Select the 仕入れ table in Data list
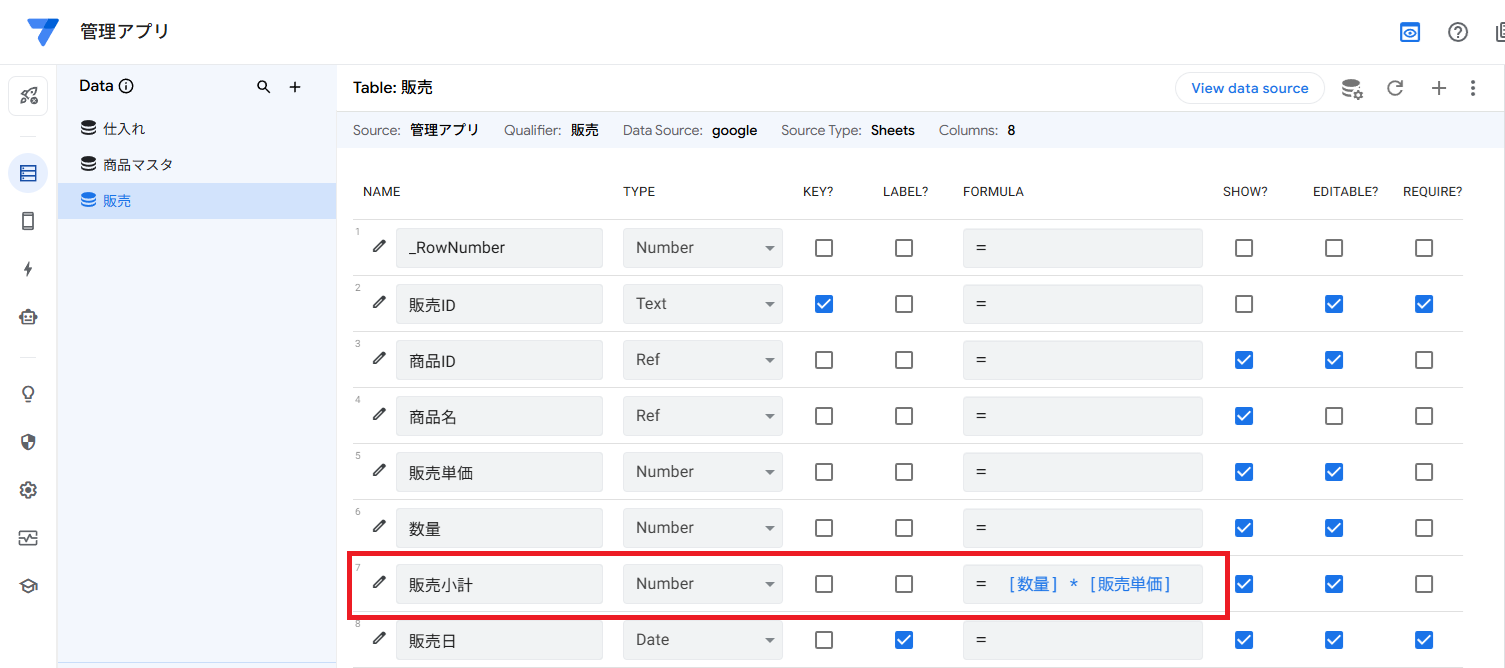 point(124,129)
